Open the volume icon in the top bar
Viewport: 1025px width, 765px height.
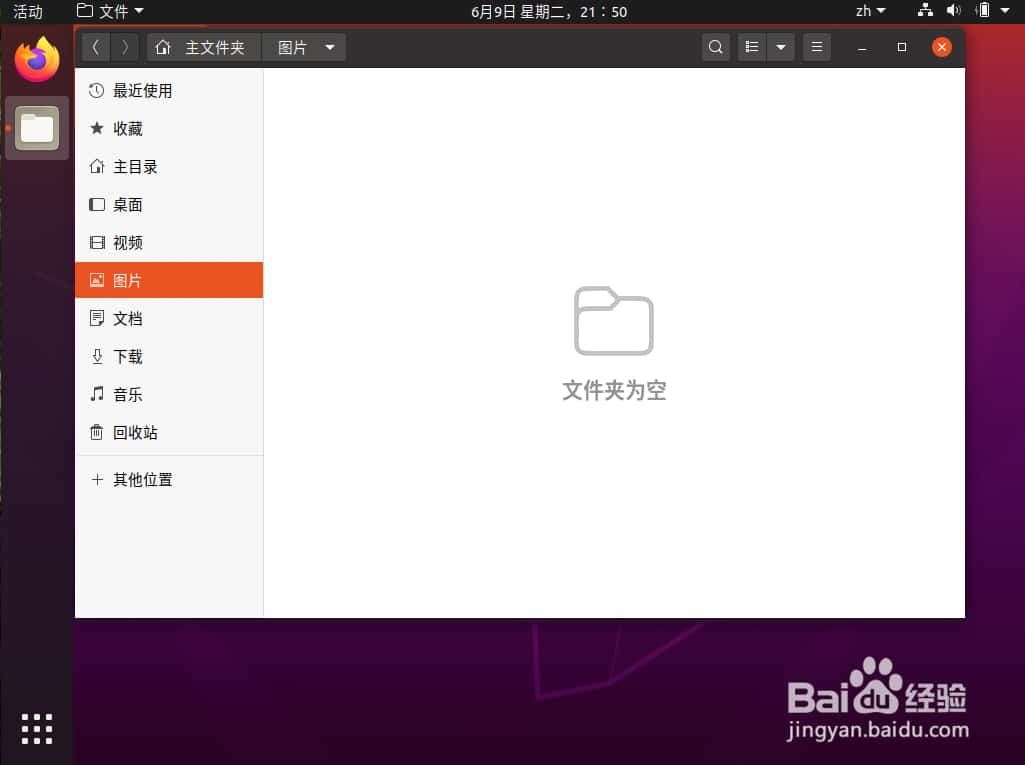coord(952,11)
